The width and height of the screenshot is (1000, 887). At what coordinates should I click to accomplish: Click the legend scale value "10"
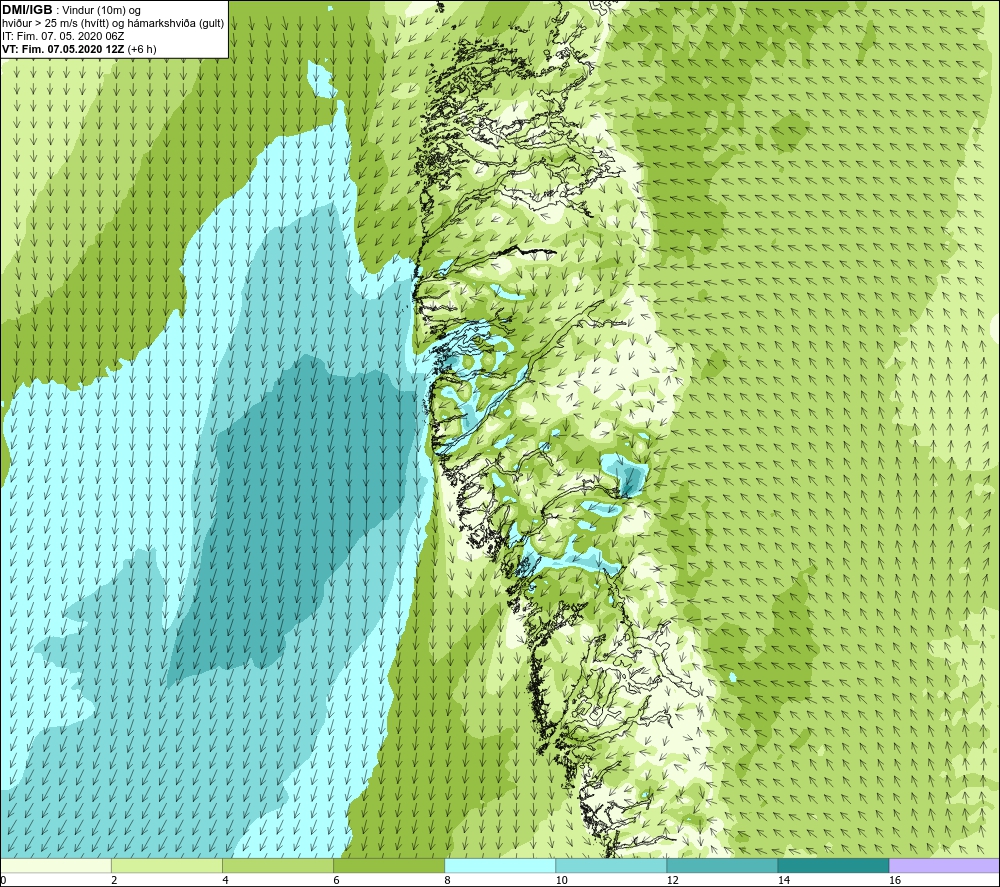point(561,881)
